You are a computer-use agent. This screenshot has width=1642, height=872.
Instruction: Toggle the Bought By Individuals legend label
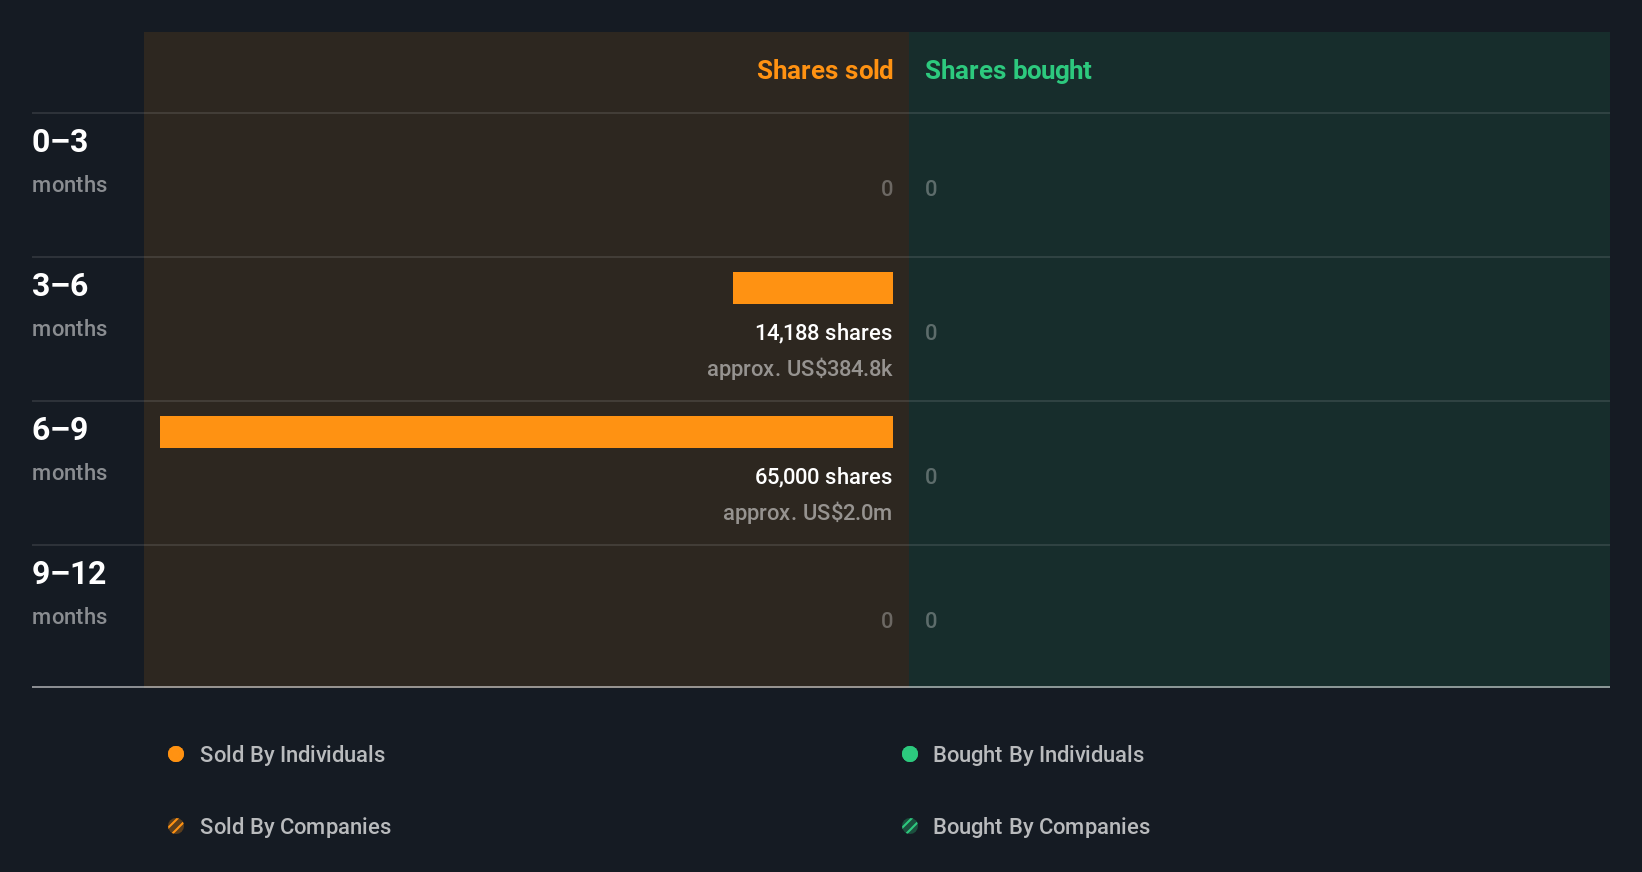click(1038, 754)
